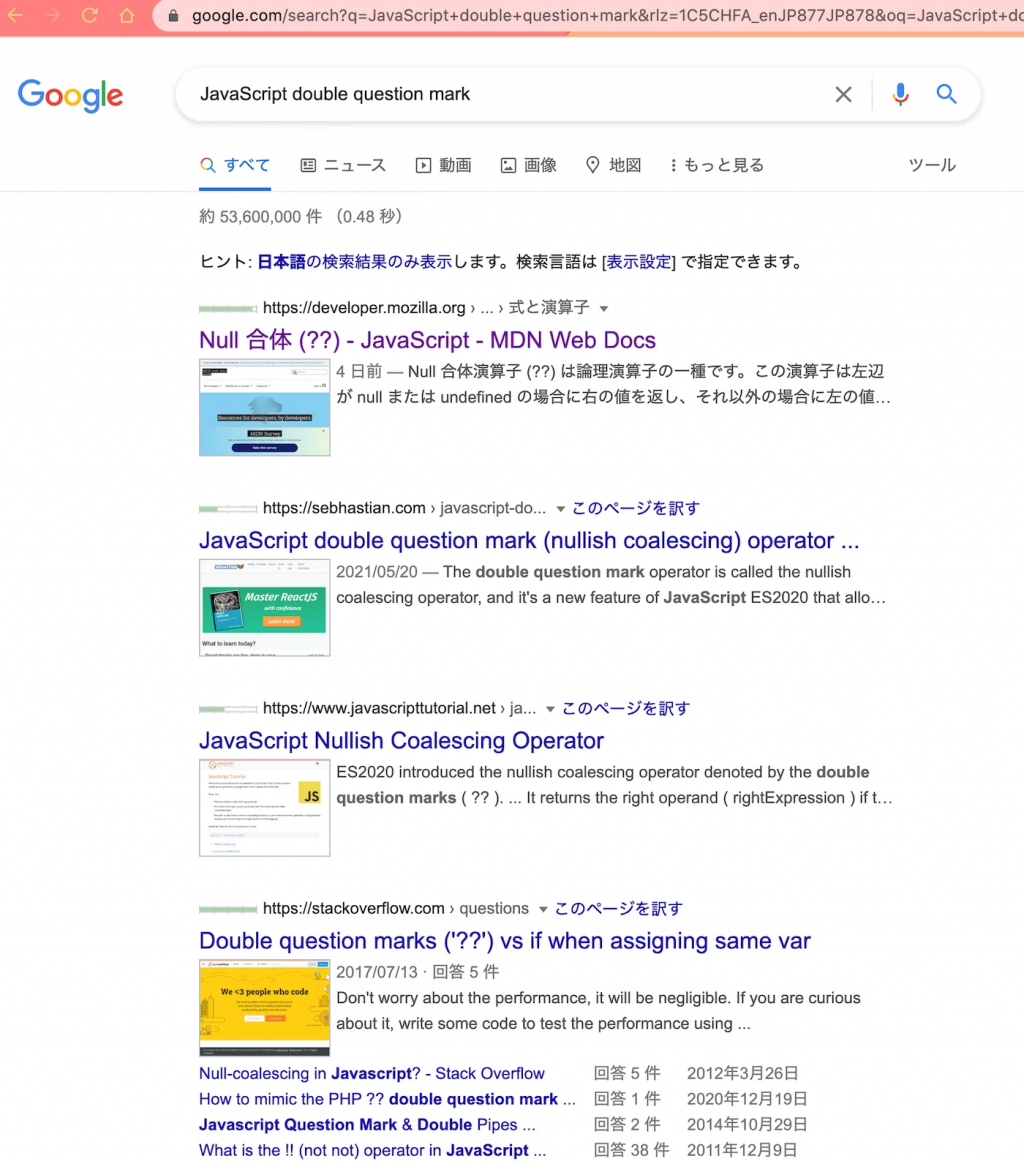Viewport: 1024px width, 1164px height.
Task: Click the padlock icon in address bar
Action: [x=173, y=16]
